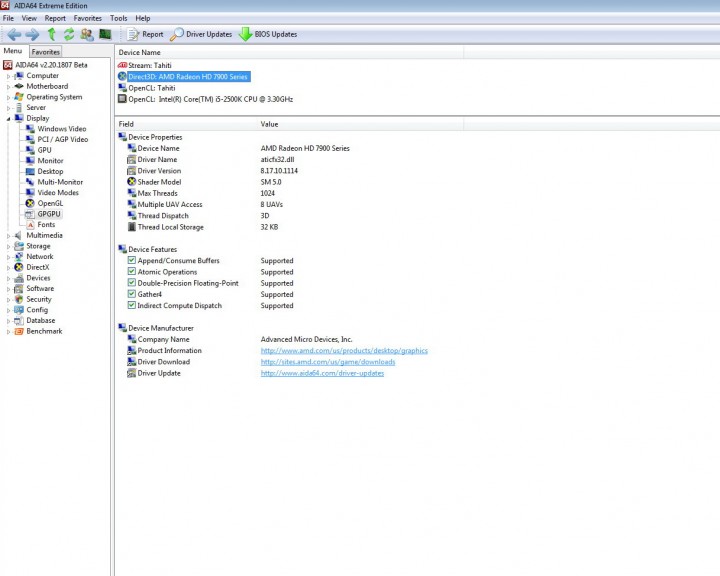
Task: Click the Fonts icon in the tree
Action: tap(30, 225)
